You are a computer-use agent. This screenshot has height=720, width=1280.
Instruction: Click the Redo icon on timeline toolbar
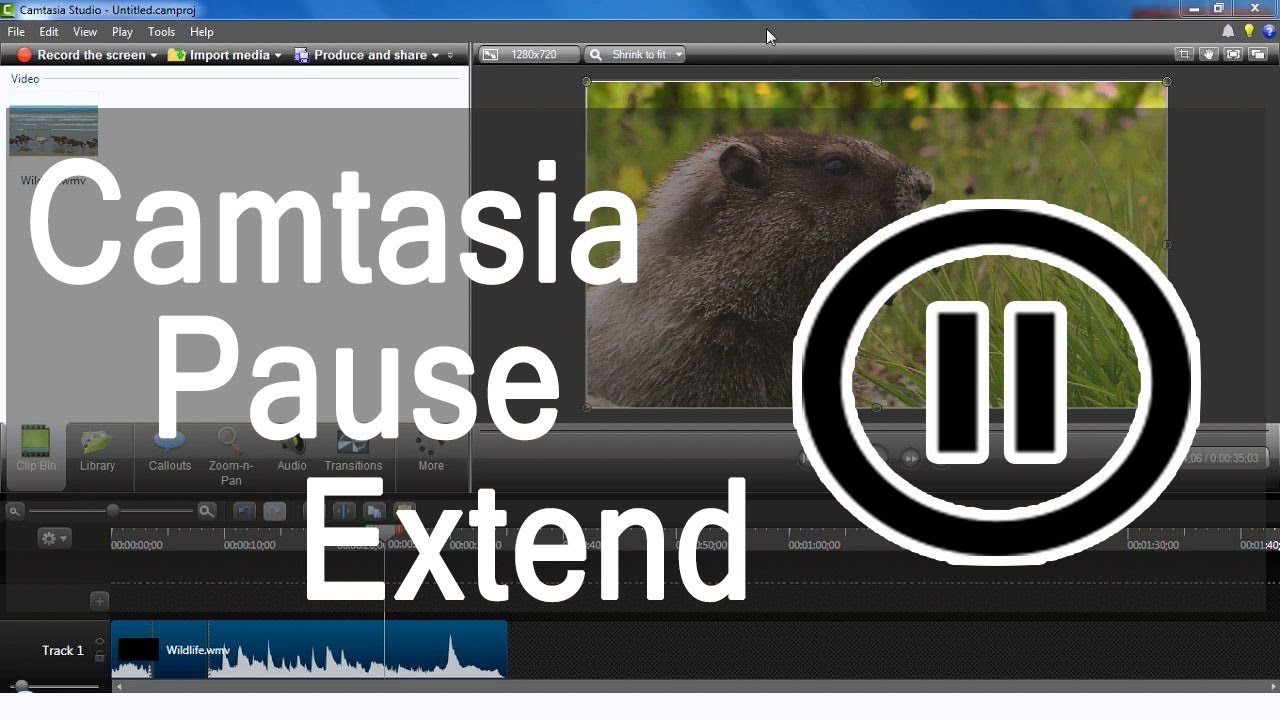click(x=275, y=511)
